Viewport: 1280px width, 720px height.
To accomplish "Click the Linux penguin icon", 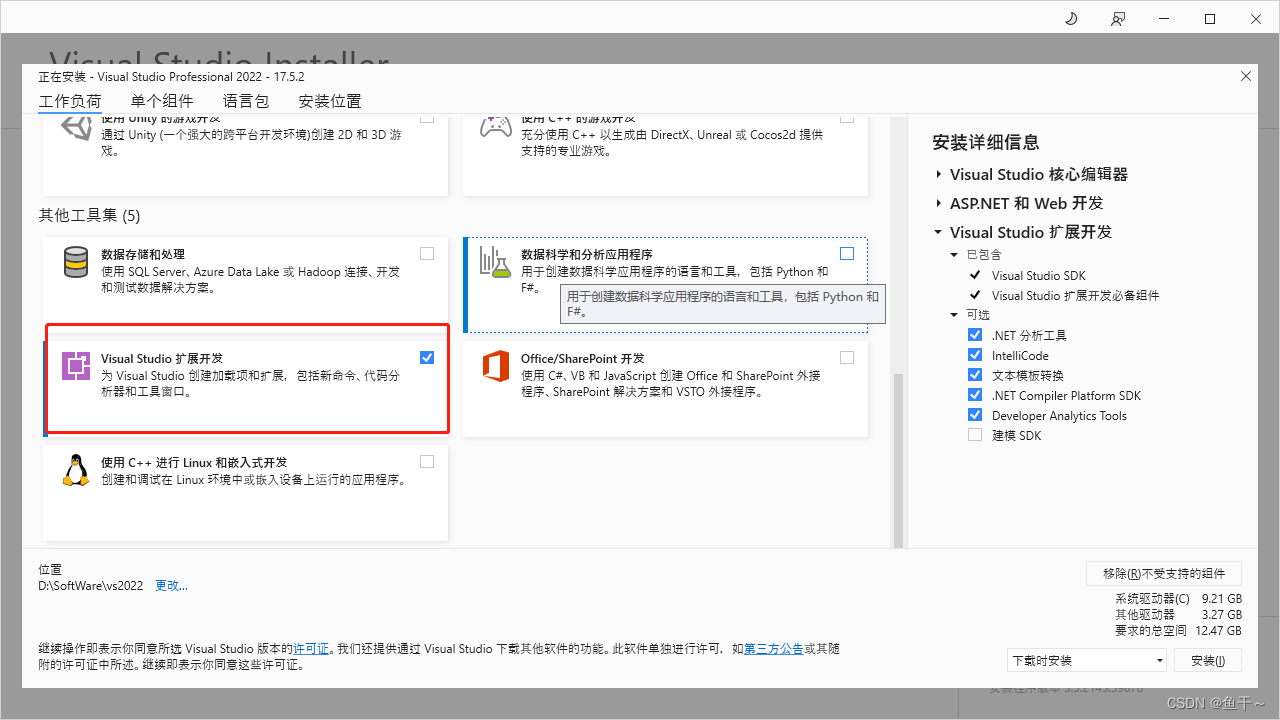I will 76,470.
